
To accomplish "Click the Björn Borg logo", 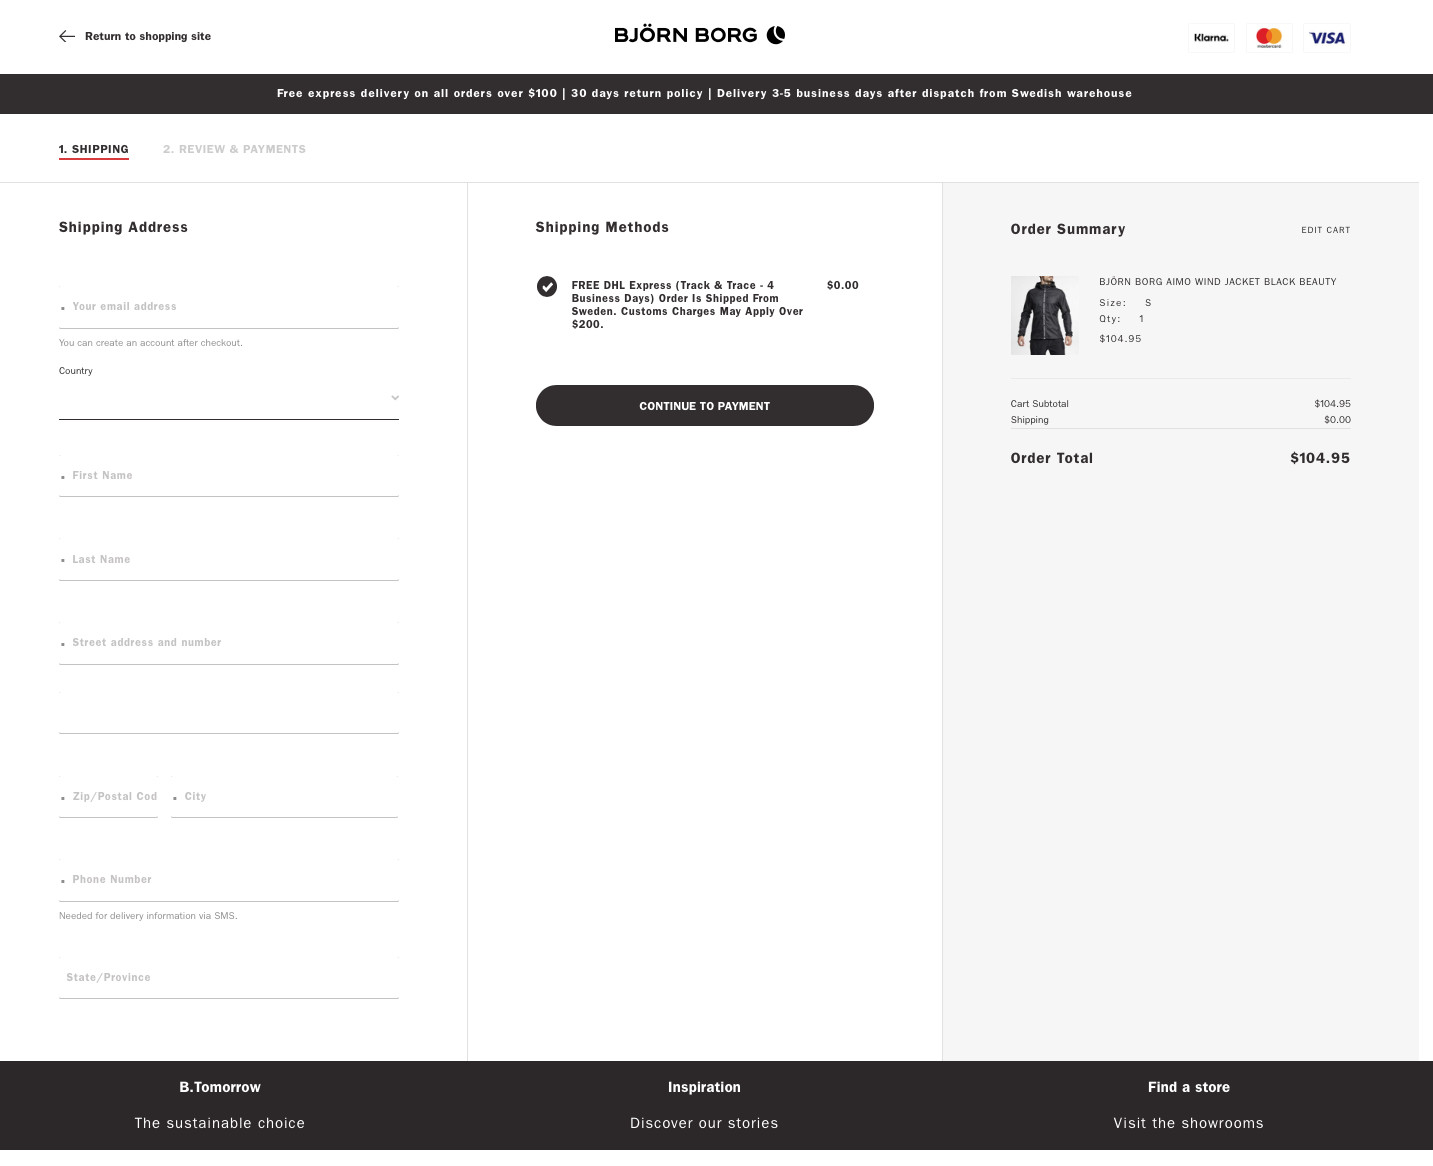I will click(700, 35).
